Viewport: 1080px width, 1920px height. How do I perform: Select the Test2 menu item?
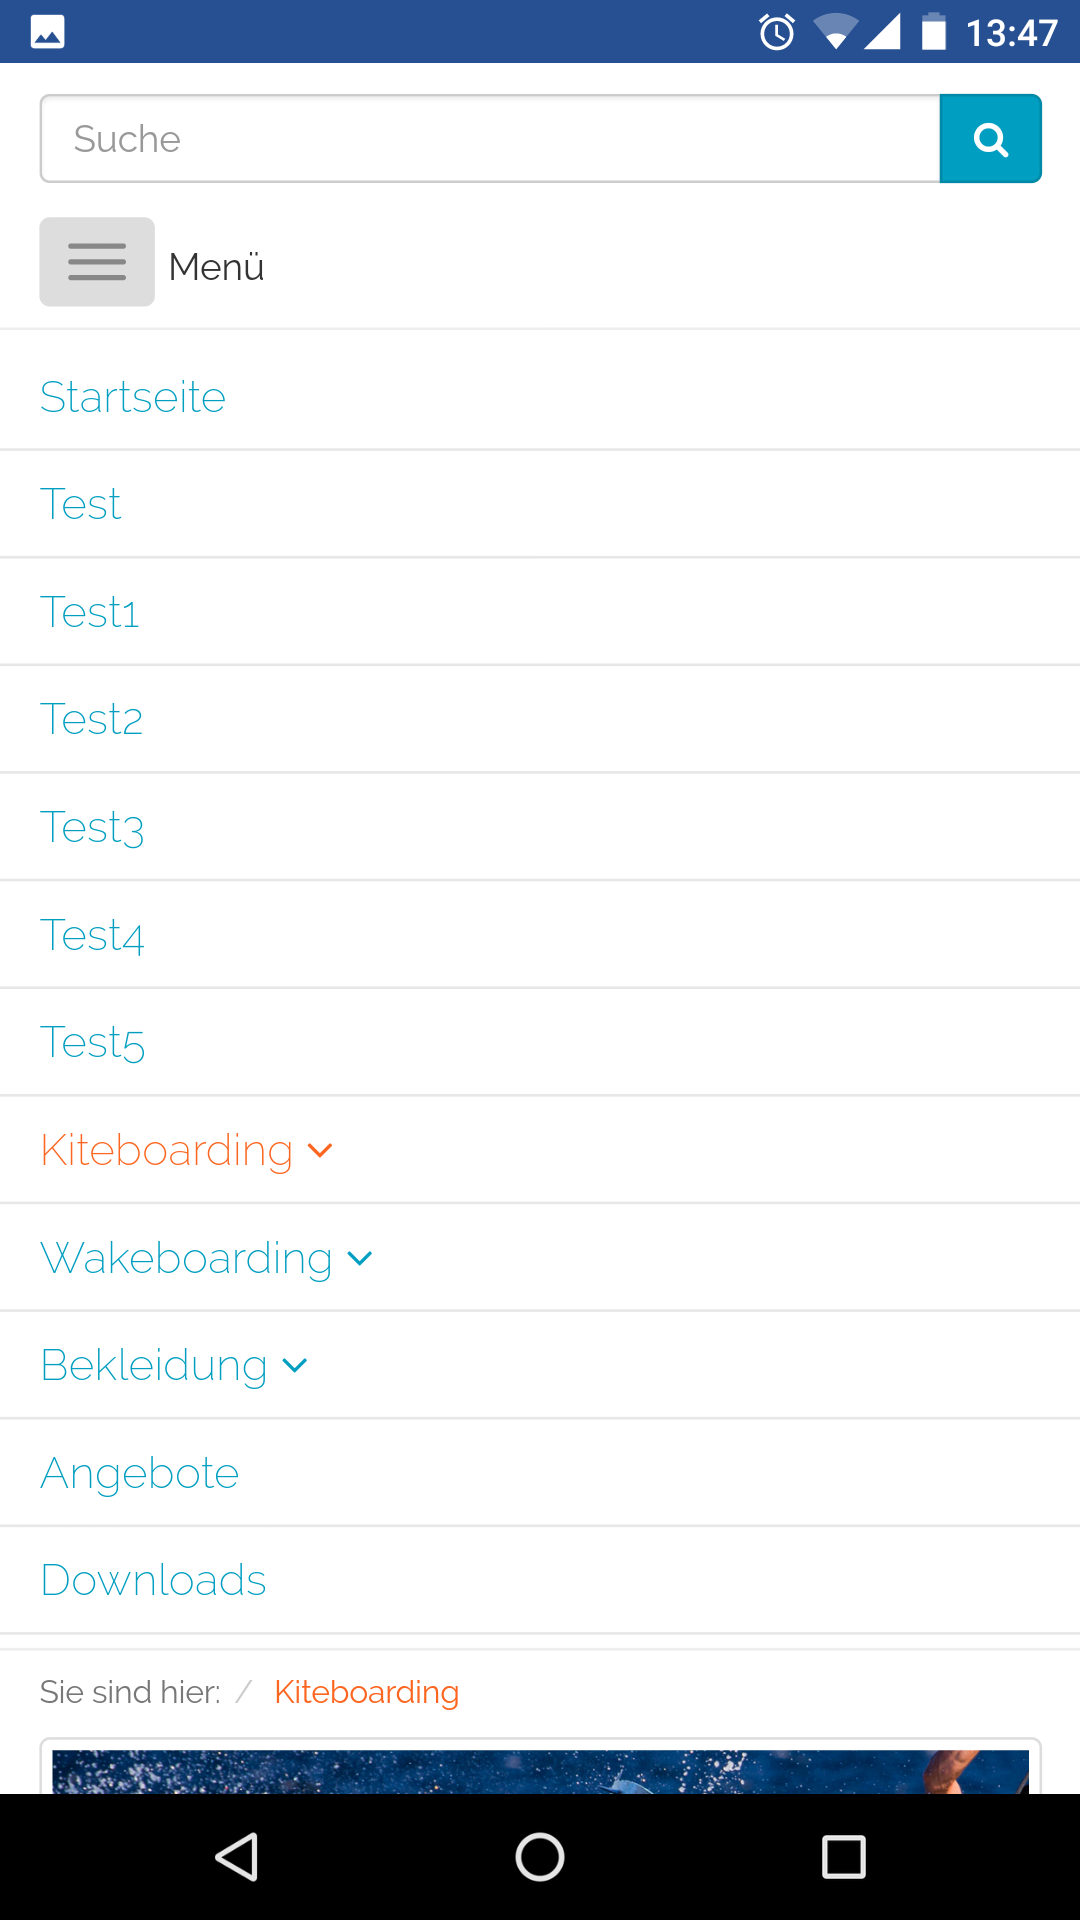point(92,720)
